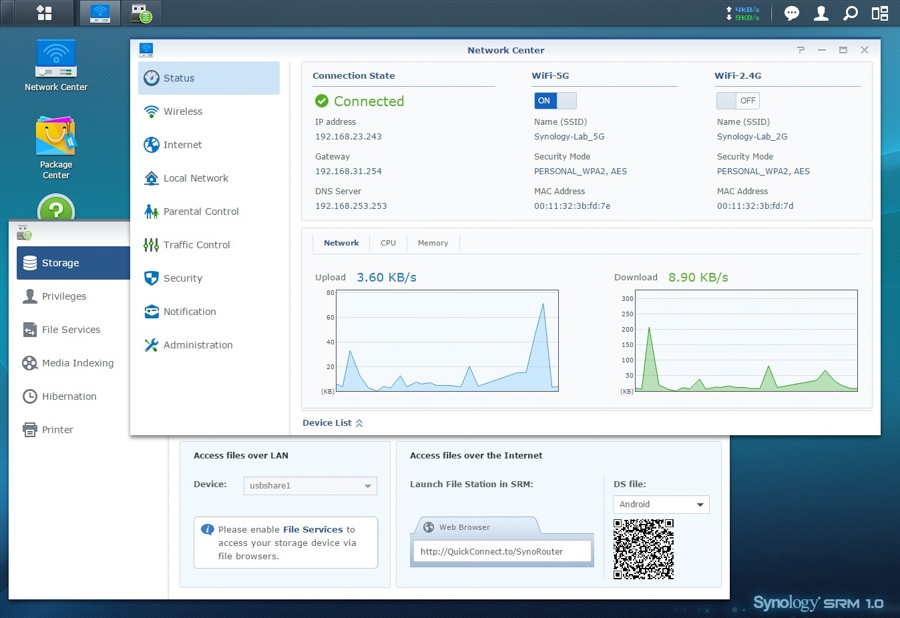Open the main menu grid icon
Screen dimensions: 900x618
click(x=44, y=13)
